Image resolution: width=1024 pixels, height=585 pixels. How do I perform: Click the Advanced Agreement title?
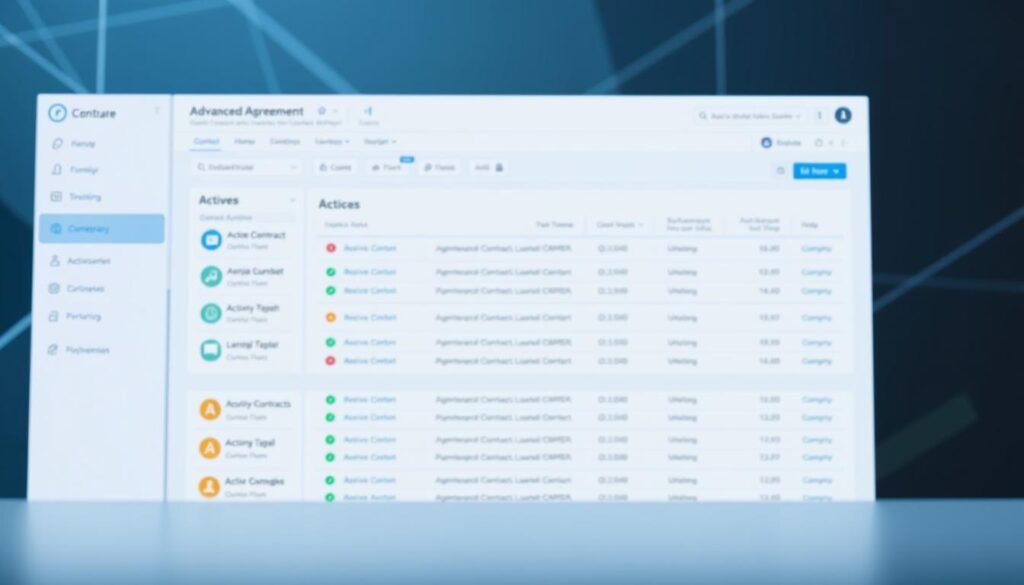point(246,111)
